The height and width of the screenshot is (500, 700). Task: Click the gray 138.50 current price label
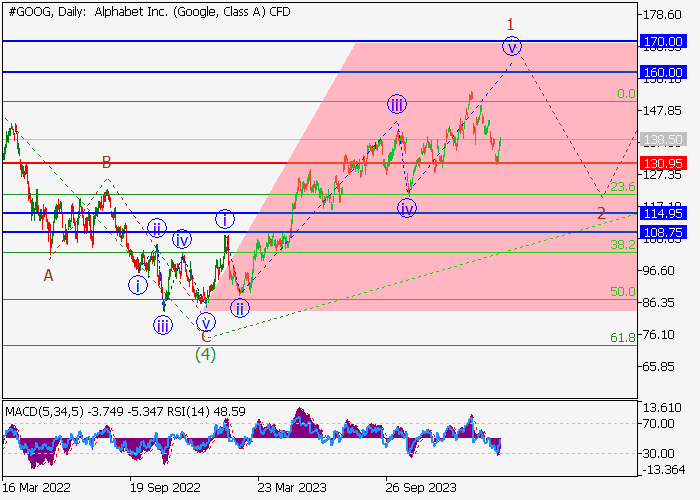[663, 140]
